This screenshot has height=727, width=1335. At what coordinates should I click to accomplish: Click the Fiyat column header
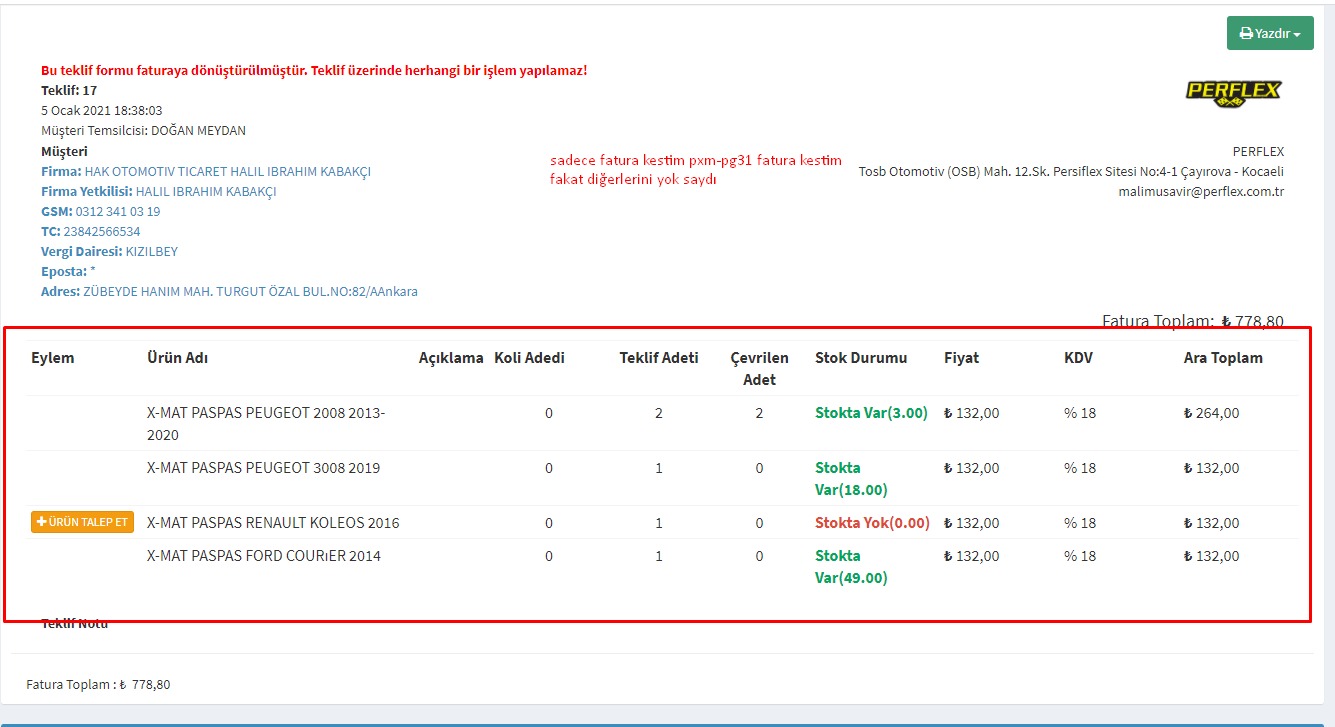(961, 358)
